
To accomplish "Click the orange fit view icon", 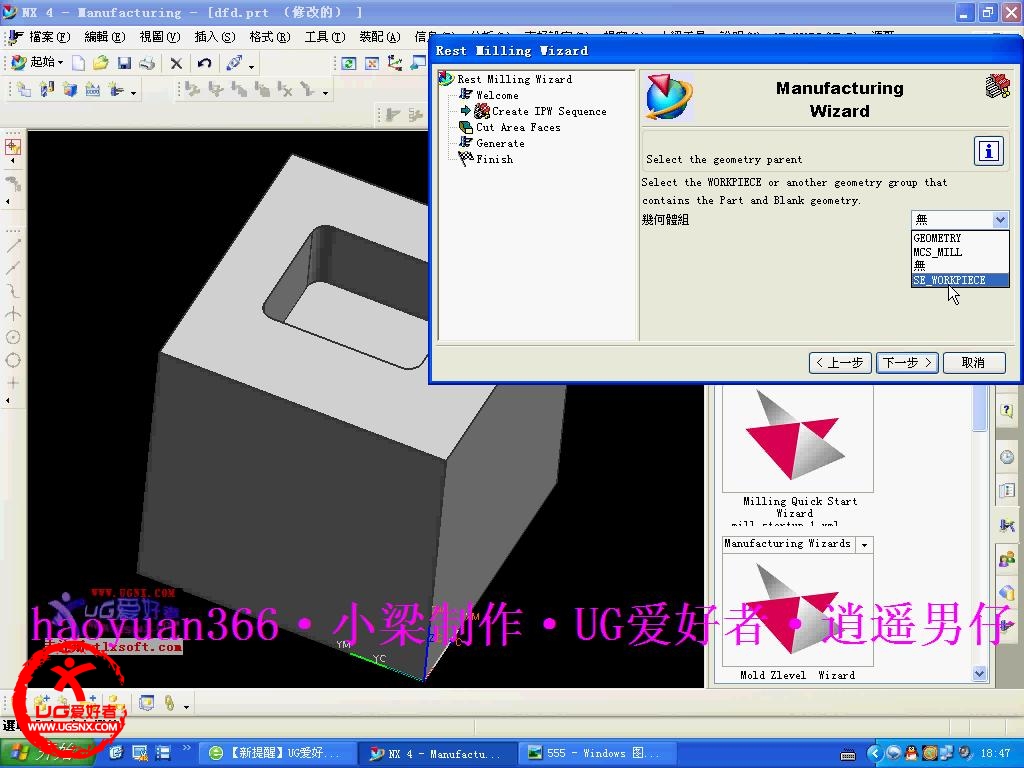I will 372,63.
